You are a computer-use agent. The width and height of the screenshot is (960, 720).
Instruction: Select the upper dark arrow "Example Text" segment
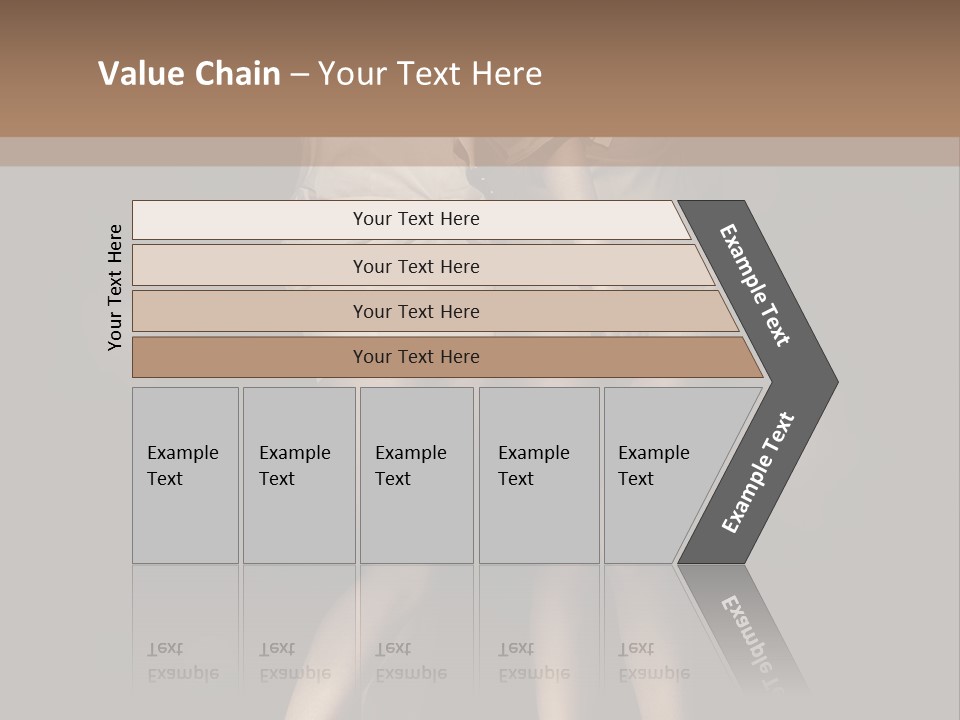(756, 285)
